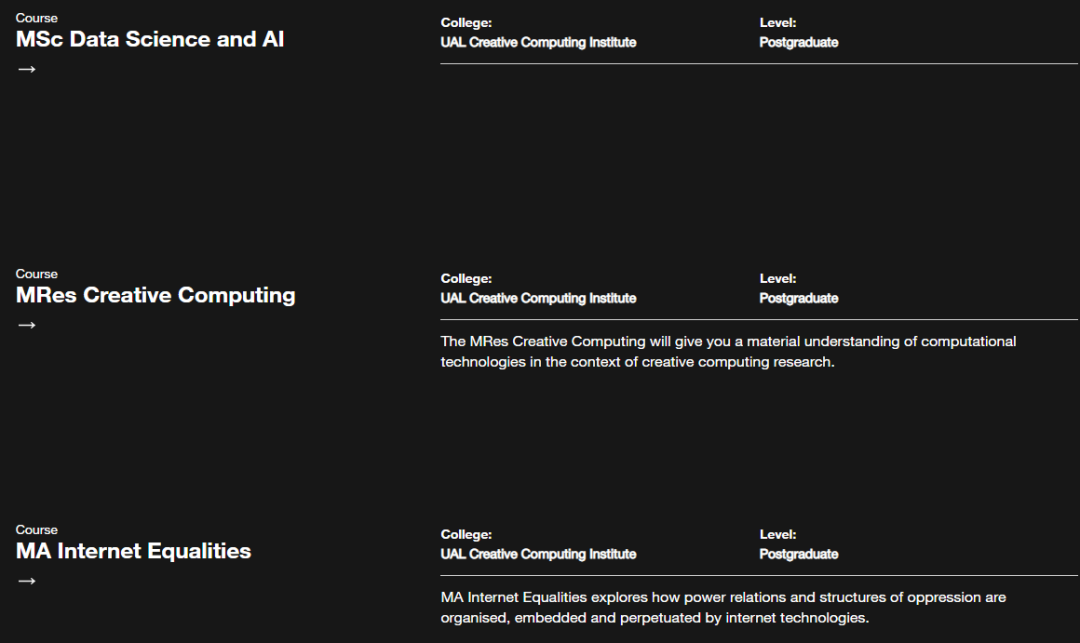Click the Level: label in the MRes row

(778, 279)
